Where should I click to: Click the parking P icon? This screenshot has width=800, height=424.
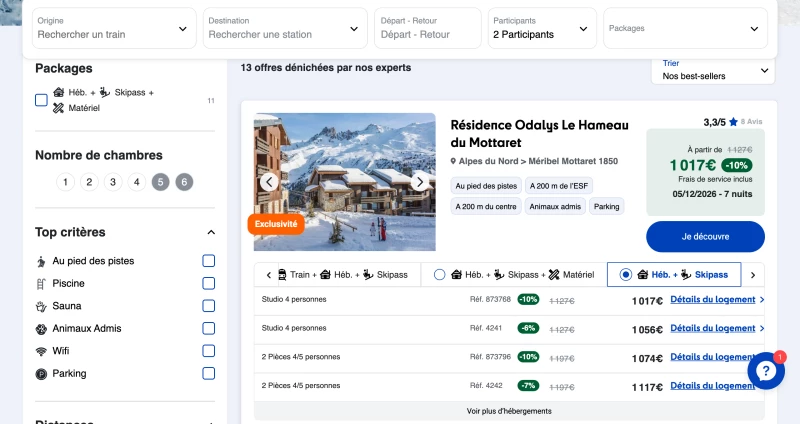(x=41, y=374)
